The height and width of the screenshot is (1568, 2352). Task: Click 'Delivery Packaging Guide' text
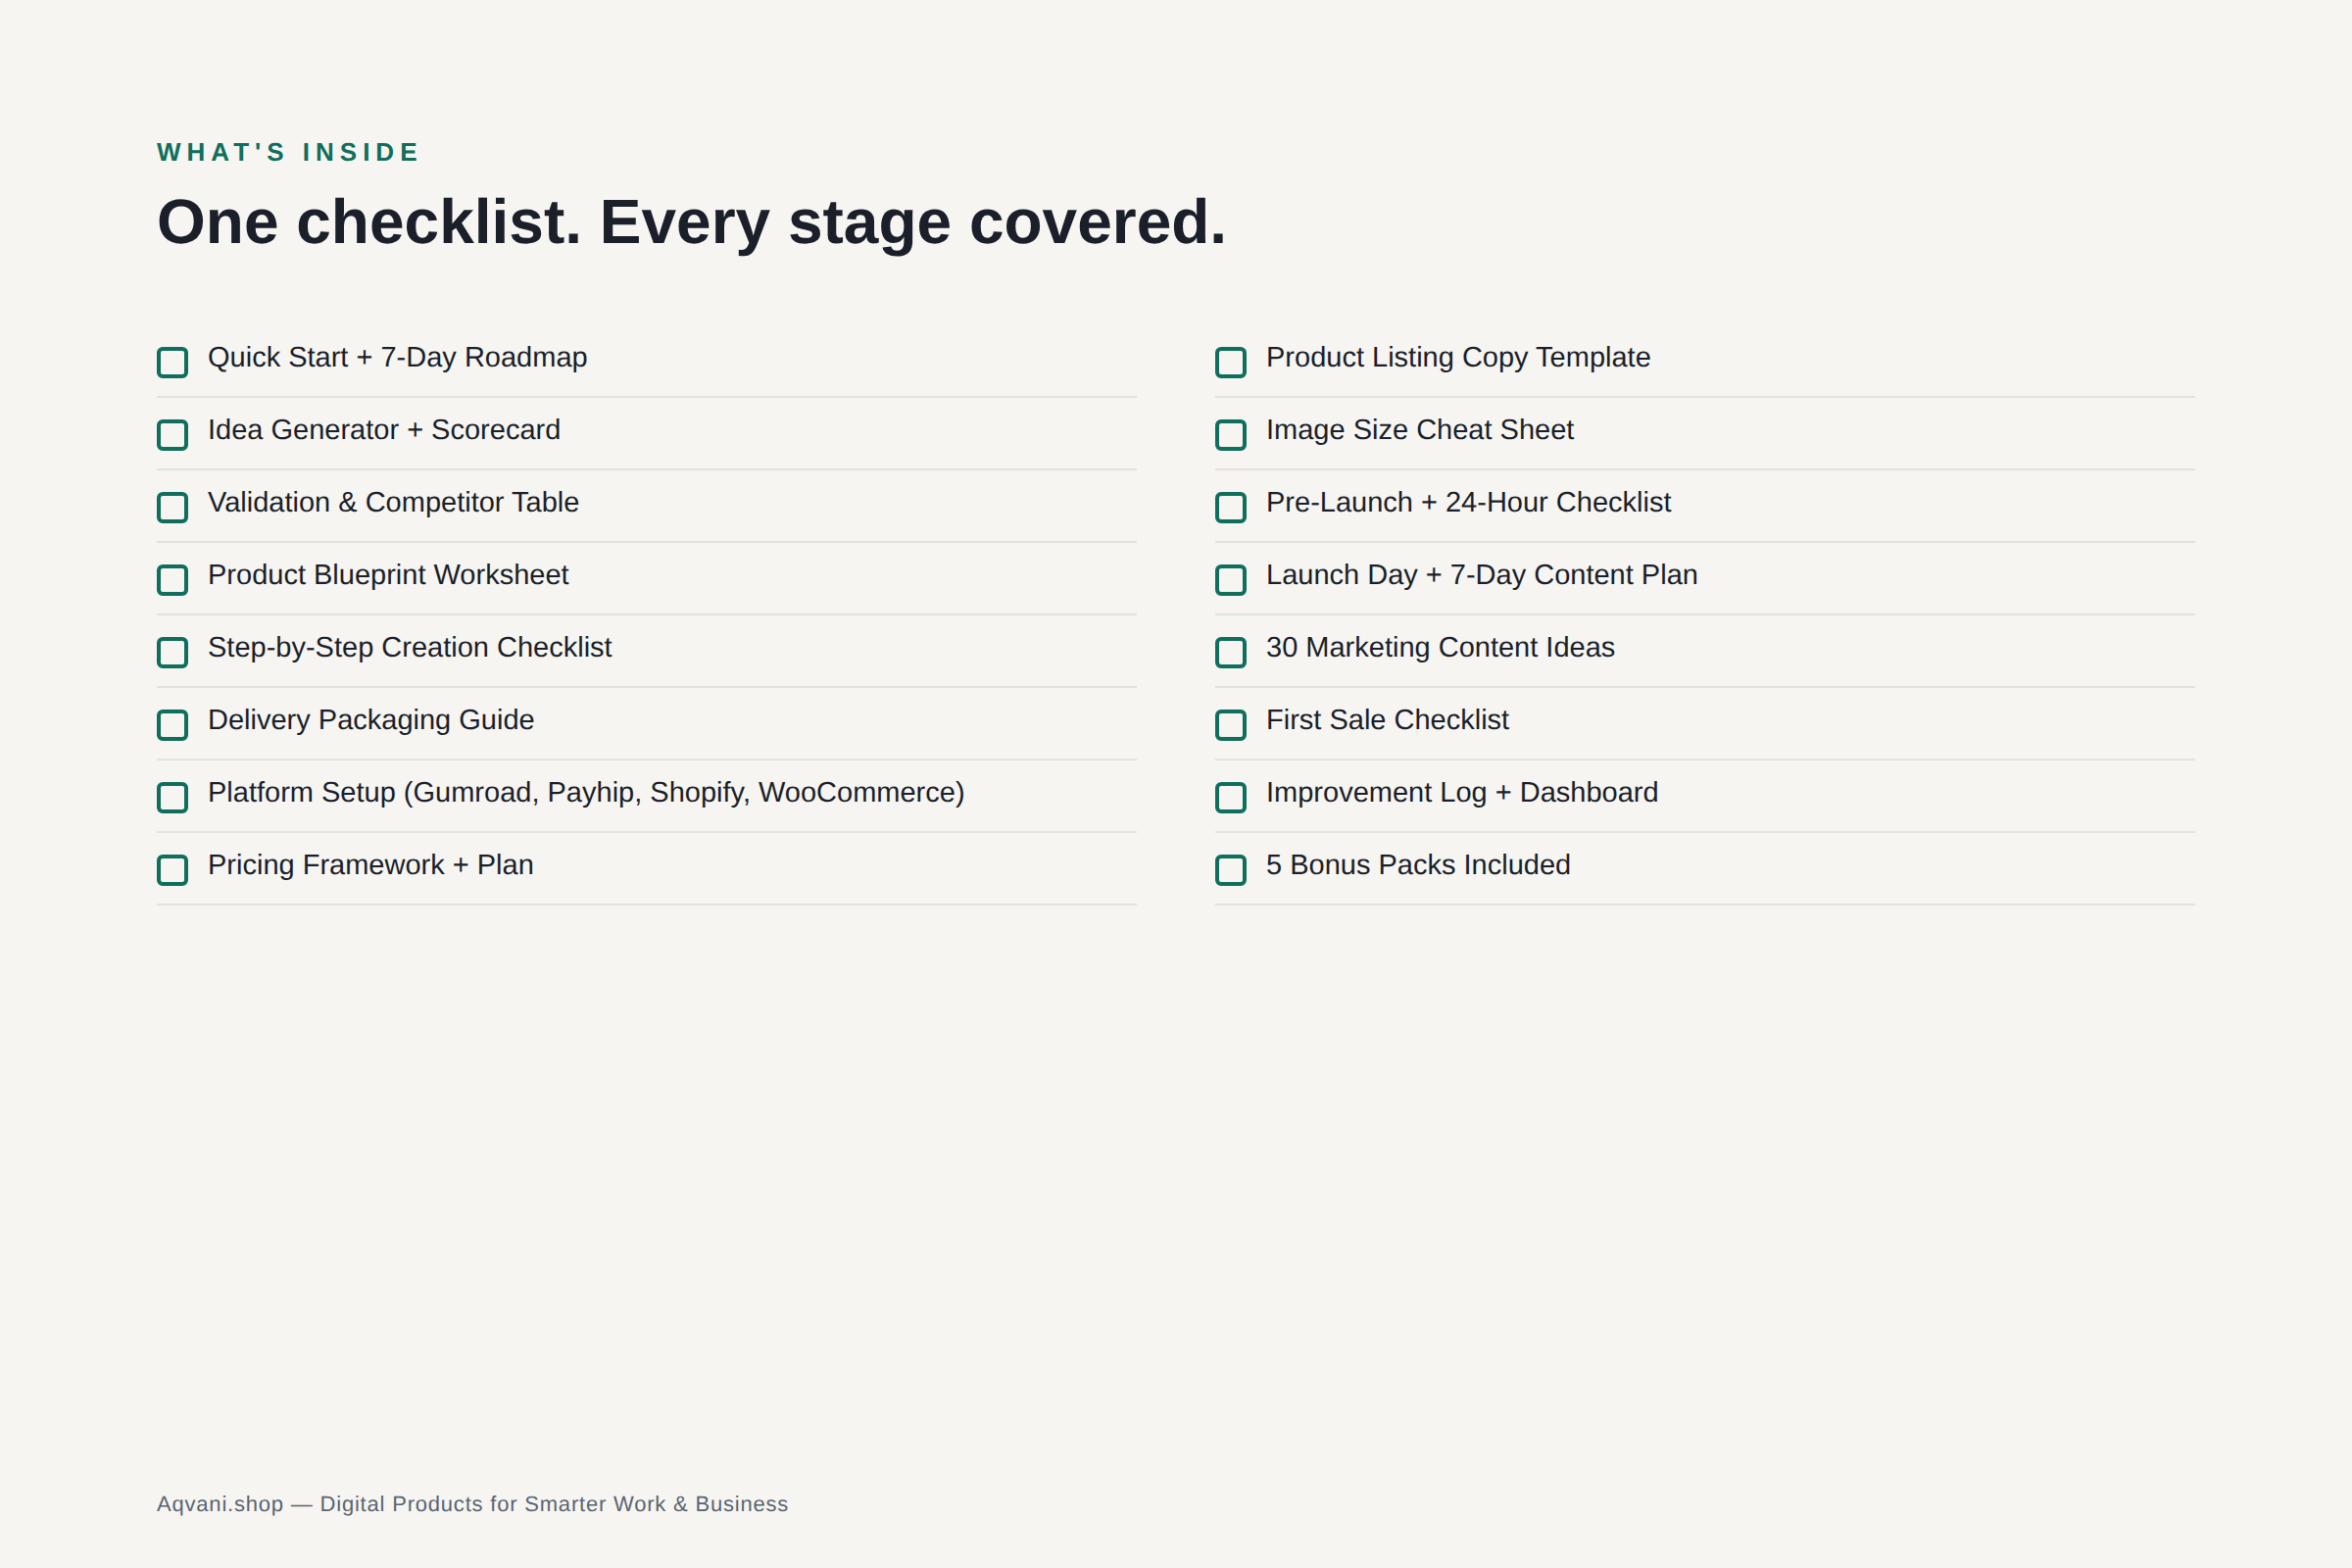pyautogui.click(x=371, y=720)
